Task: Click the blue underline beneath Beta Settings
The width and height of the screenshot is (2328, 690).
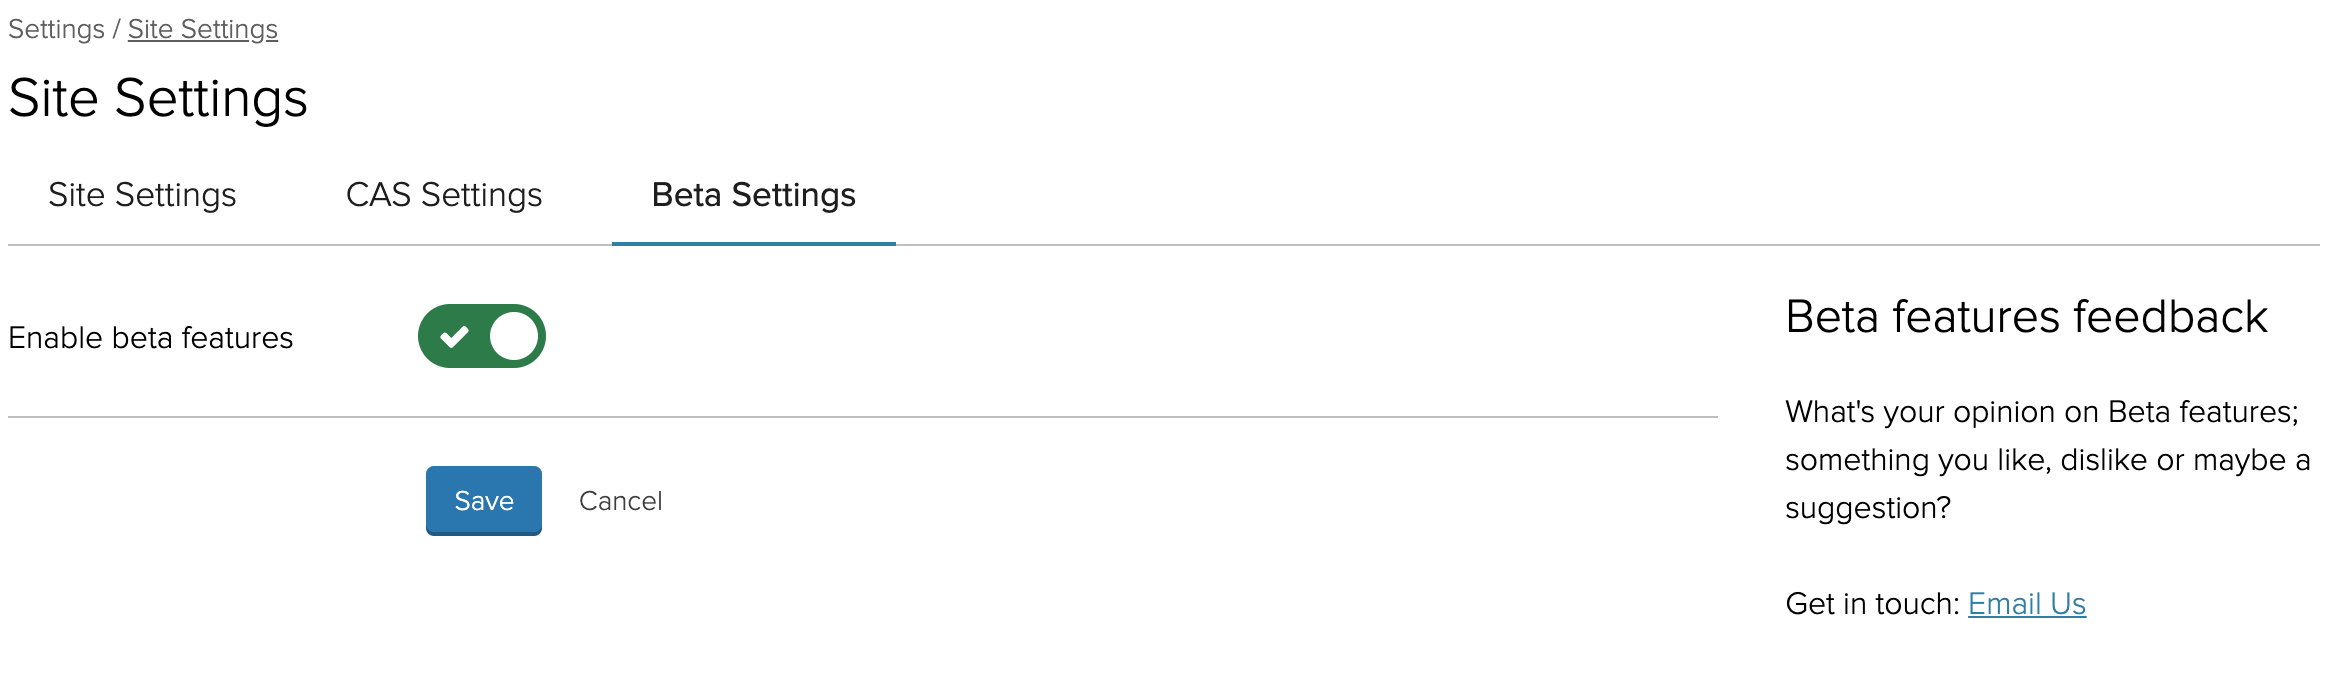Action: (753, 243)
